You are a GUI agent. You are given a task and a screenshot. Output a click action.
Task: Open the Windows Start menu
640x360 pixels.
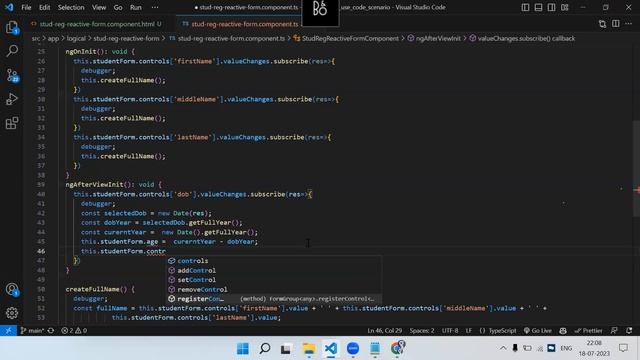click(242, 348)
